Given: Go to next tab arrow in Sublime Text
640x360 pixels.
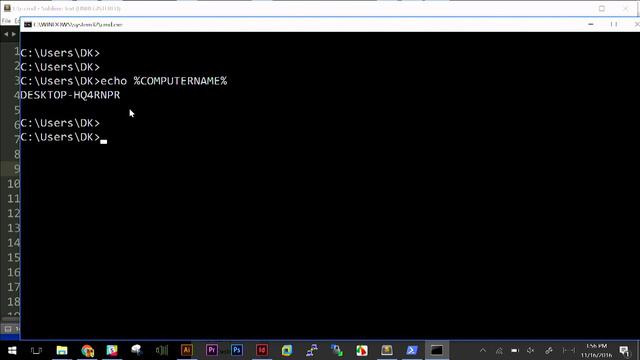Looking at the screenshot, I should point(13,34).
